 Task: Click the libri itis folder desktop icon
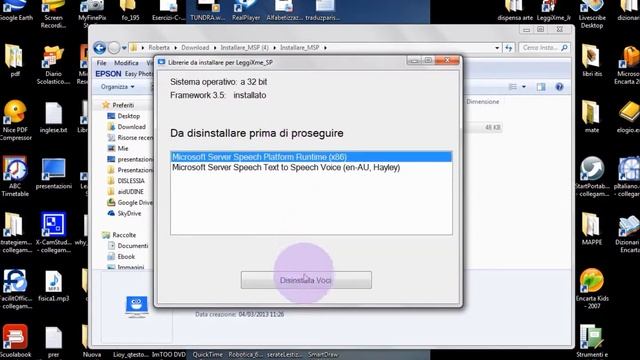(x=592, y=60)
